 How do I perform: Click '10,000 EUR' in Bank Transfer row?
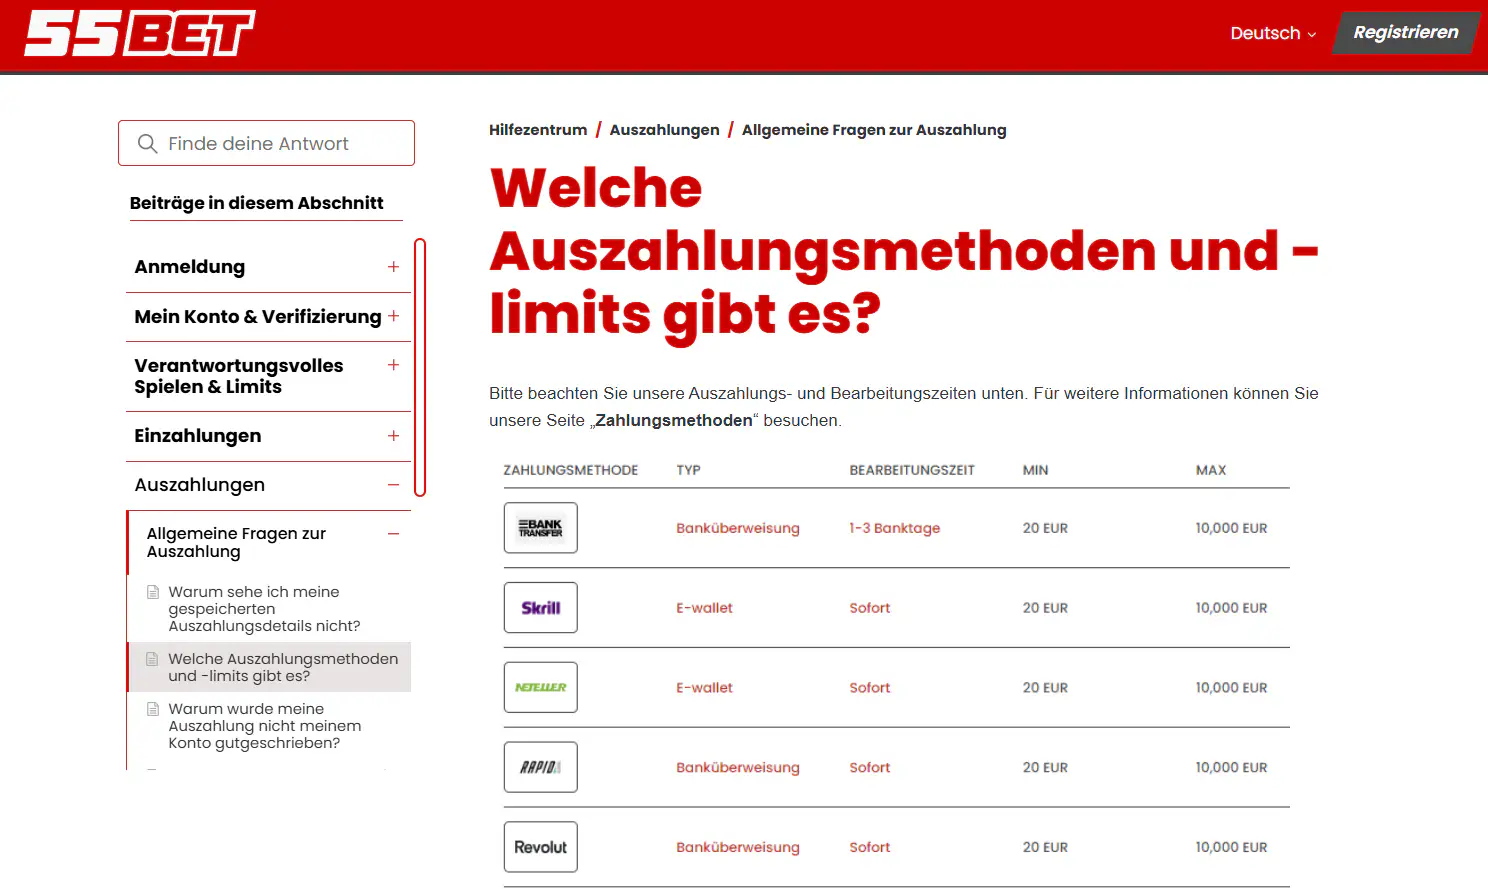click(x=1231, y=528)
